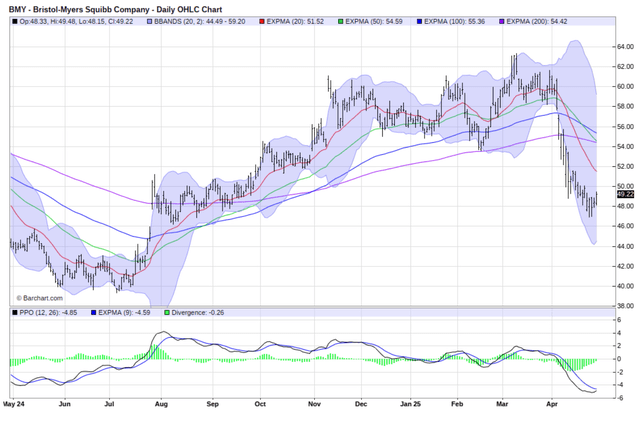Screen dimensions: 640x427
Task: Click the 42.00 price axis label
Action: coord(625,266)
